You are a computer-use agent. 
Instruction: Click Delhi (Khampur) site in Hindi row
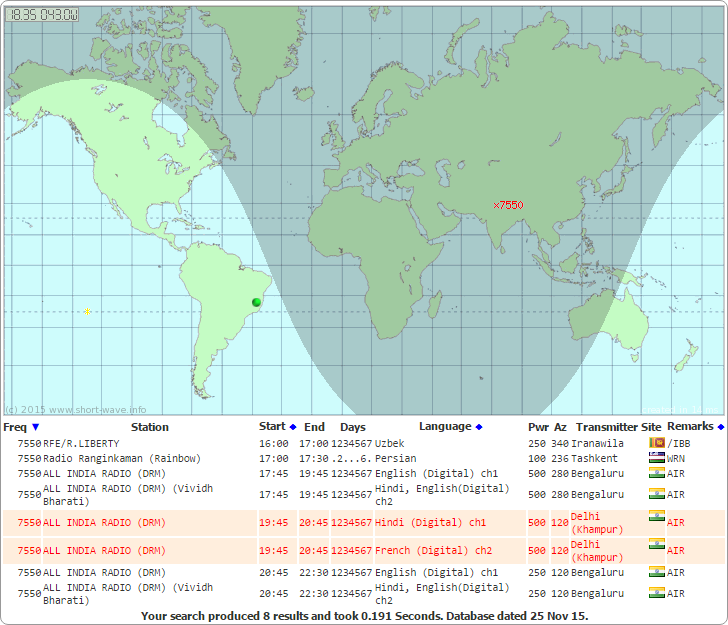(597, 523)
